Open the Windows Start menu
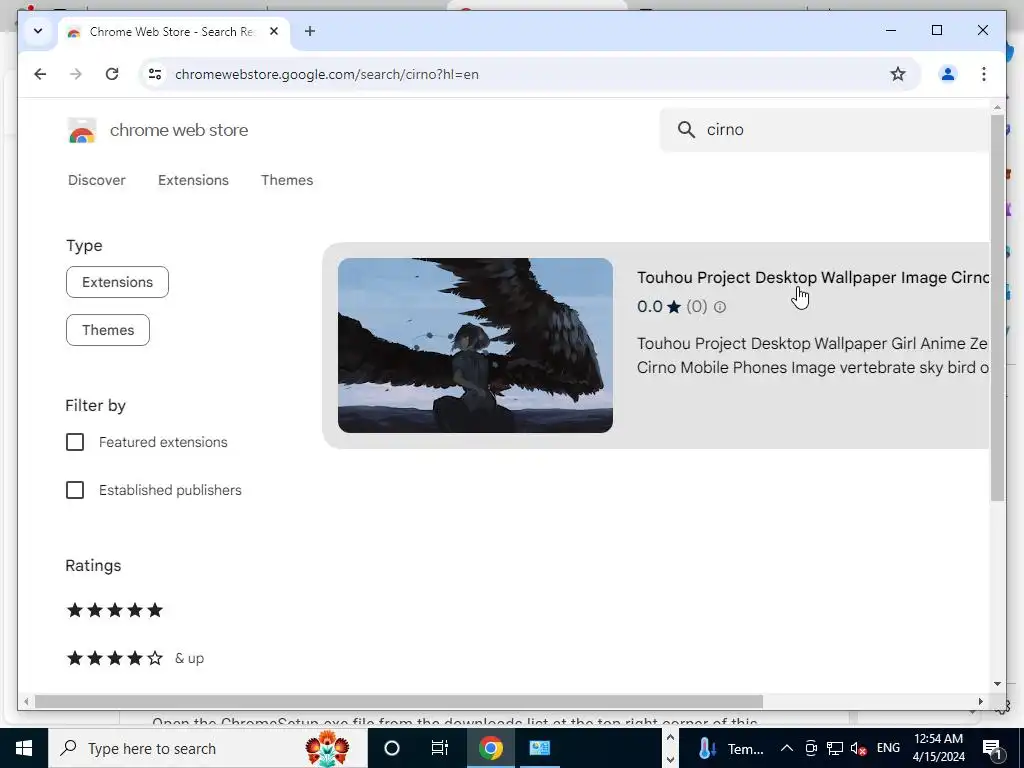The width and height of the screenshot is (1024, 768). pos(24,748)
